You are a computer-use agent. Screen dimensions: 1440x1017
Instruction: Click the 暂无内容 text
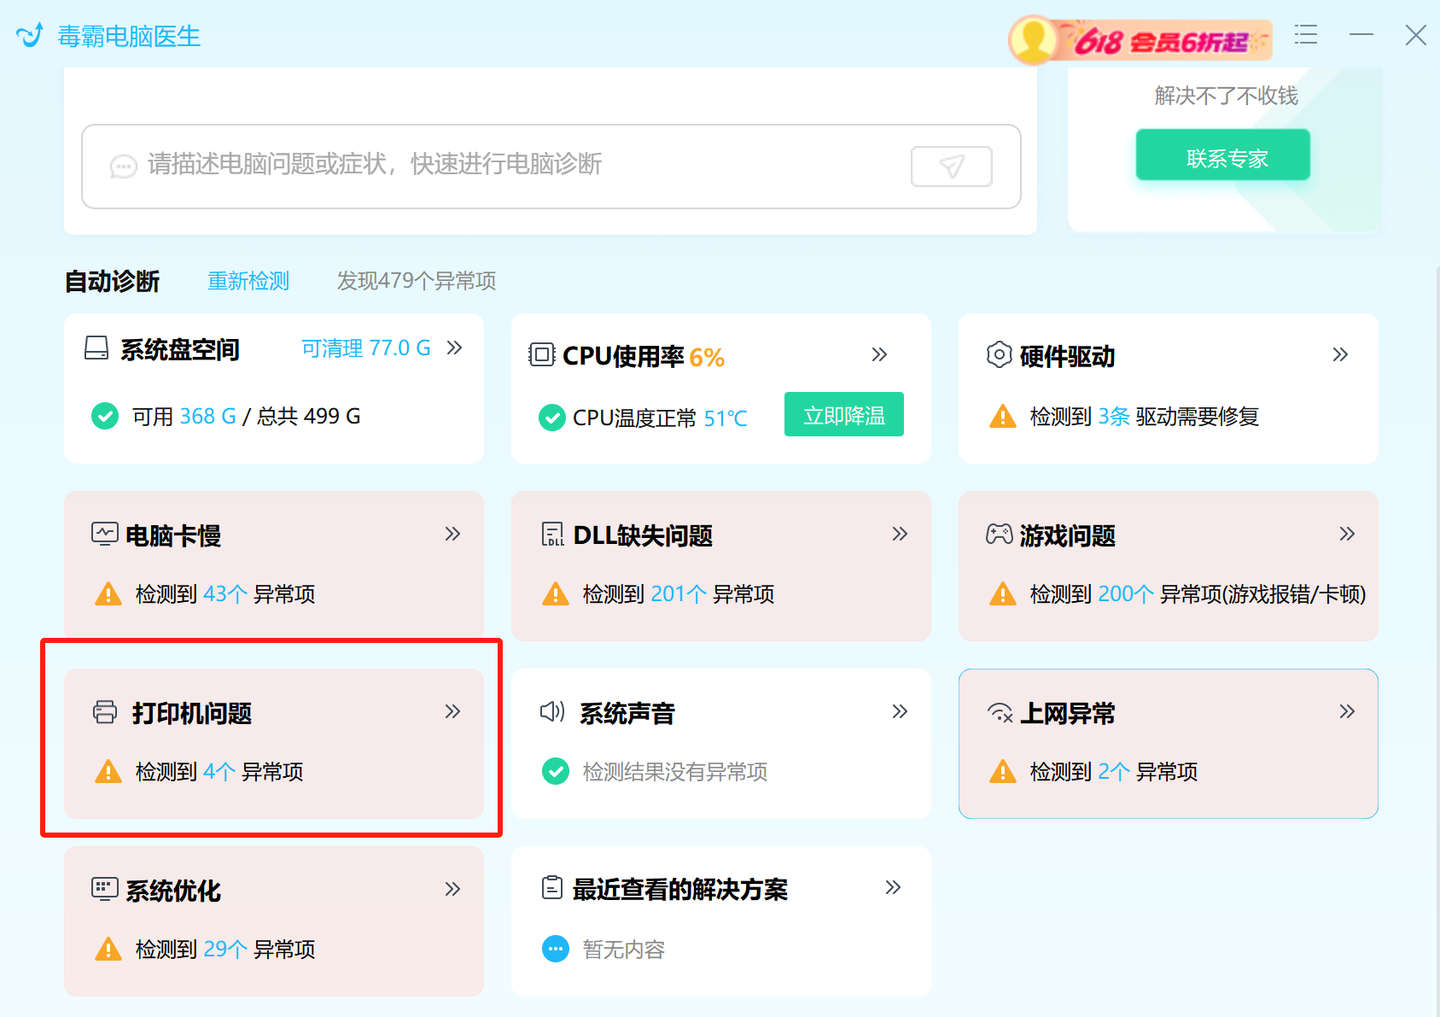624,949
